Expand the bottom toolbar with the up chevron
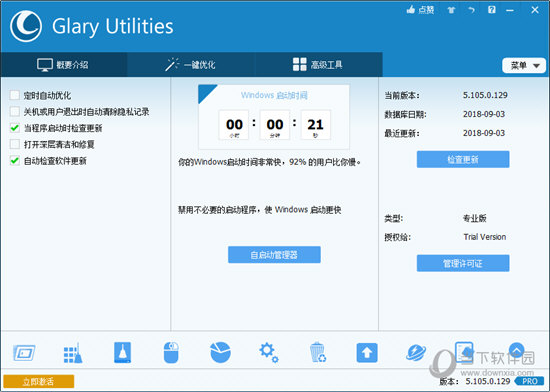 (516, 350)
